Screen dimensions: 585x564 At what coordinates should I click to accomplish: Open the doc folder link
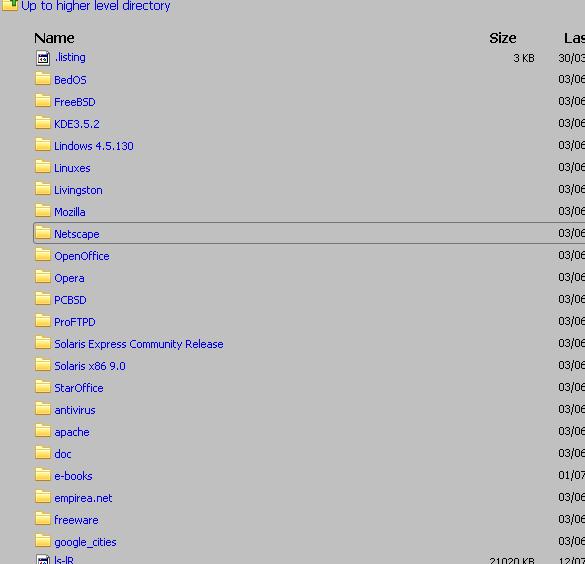[63, 454]
